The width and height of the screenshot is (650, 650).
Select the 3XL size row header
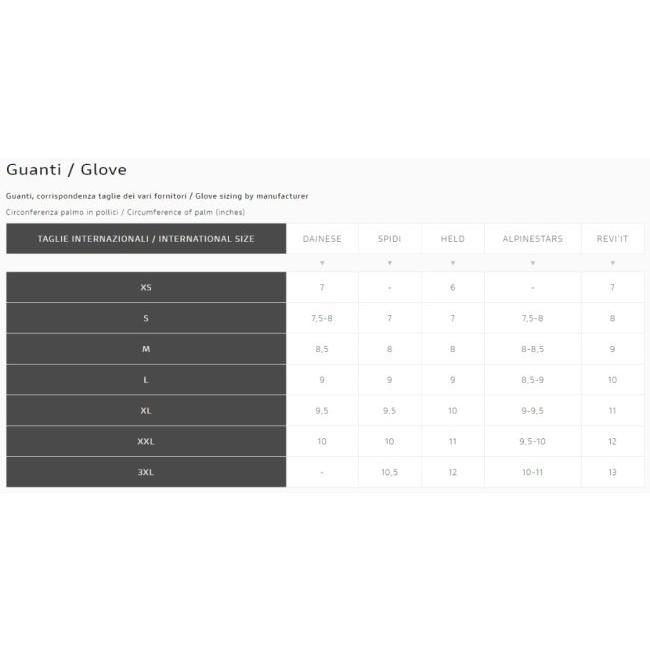(x=146, y=472)
